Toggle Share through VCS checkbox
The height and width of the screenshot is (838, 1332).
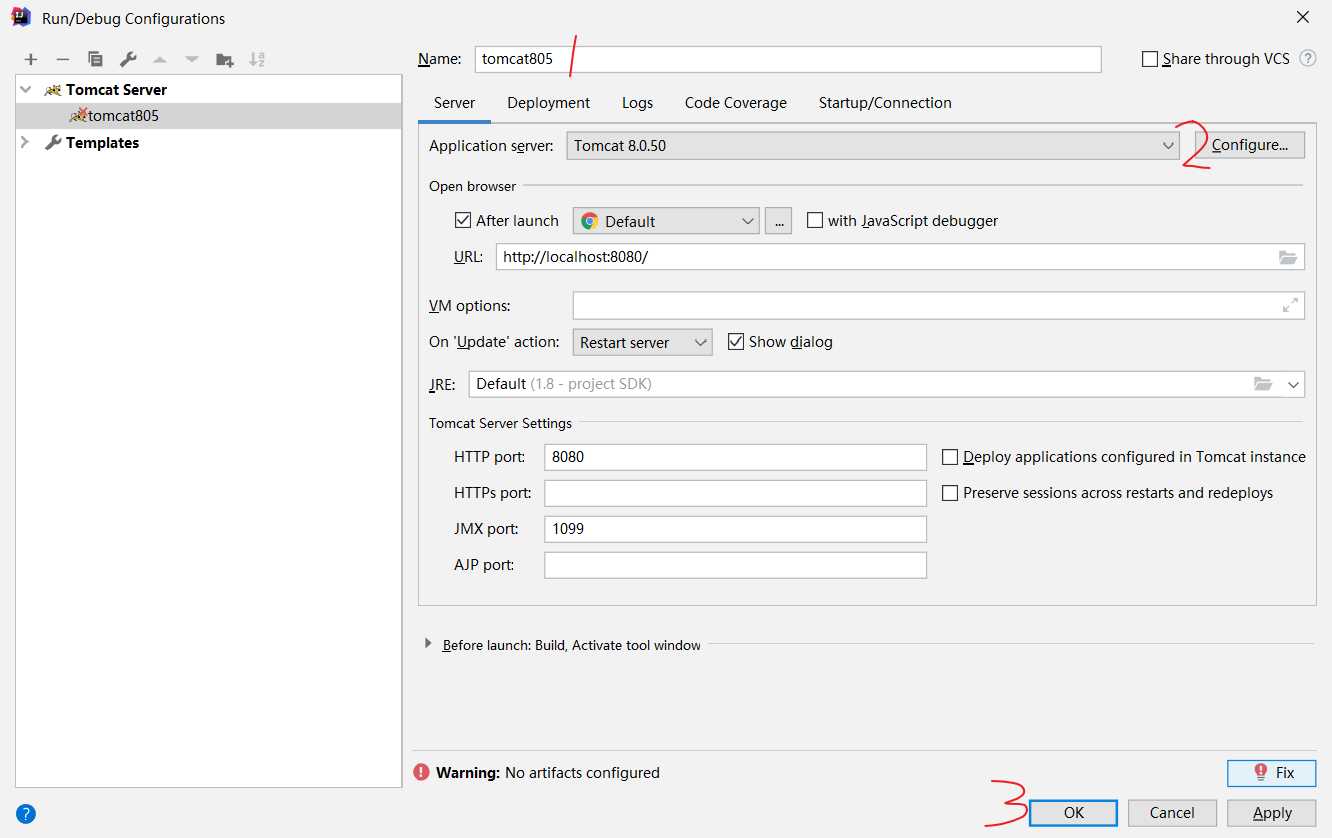1150,59
